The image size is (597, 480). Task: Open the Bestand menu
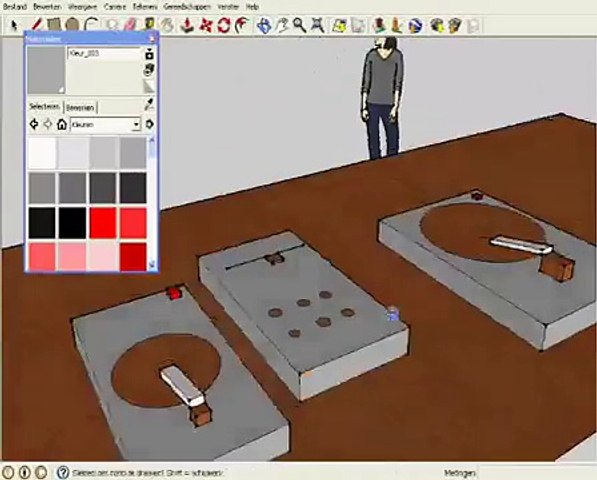[15, 7]
